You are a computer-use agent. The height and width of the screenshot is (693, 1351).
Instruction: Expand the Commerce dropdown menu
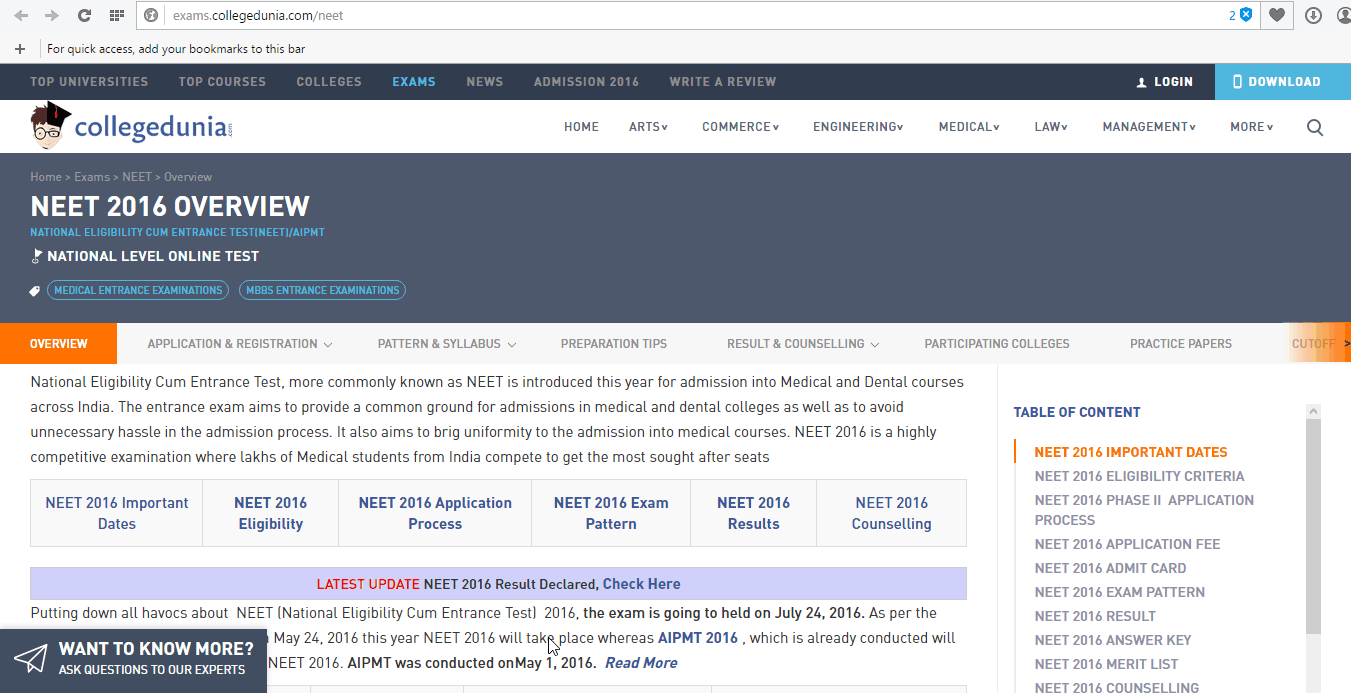tap(740, 127)
